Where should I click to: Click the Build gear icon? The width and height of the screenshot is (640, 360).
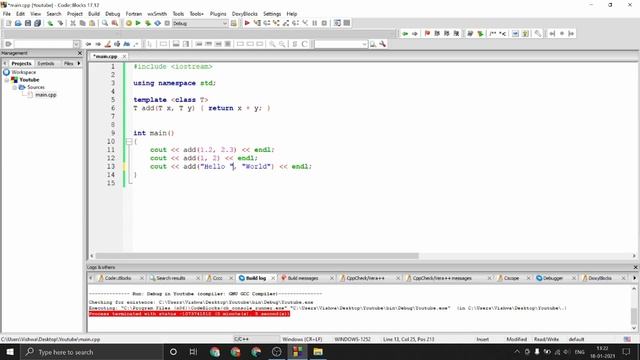[x=129, y=23]
